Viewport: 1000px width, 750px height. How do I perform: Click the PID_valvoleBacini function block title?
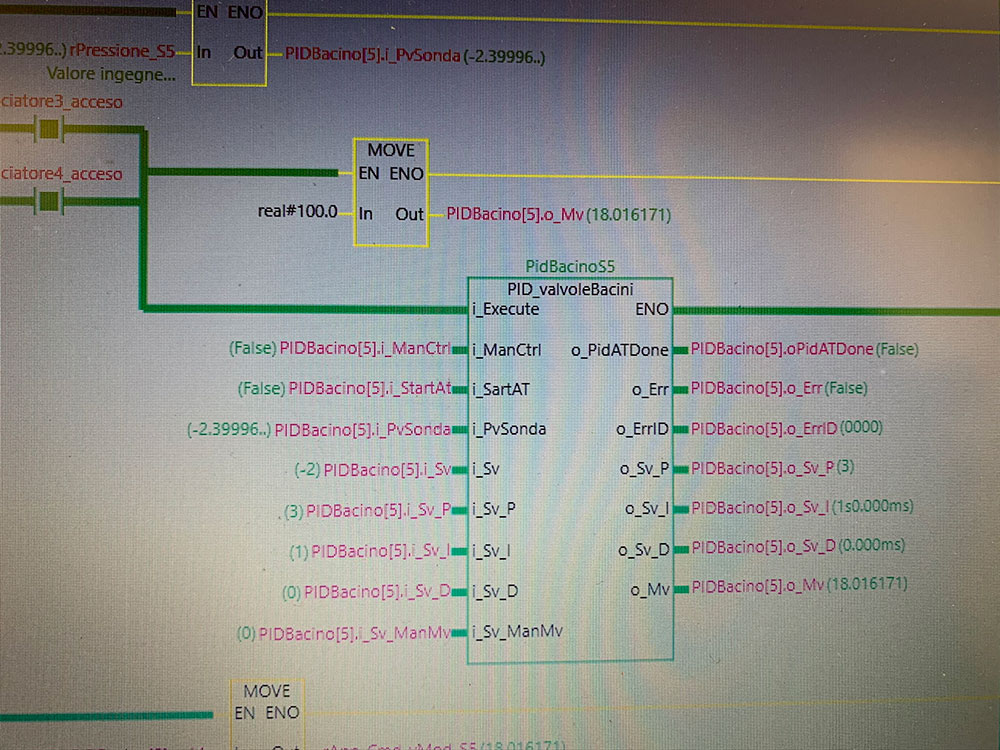[570, 289]
